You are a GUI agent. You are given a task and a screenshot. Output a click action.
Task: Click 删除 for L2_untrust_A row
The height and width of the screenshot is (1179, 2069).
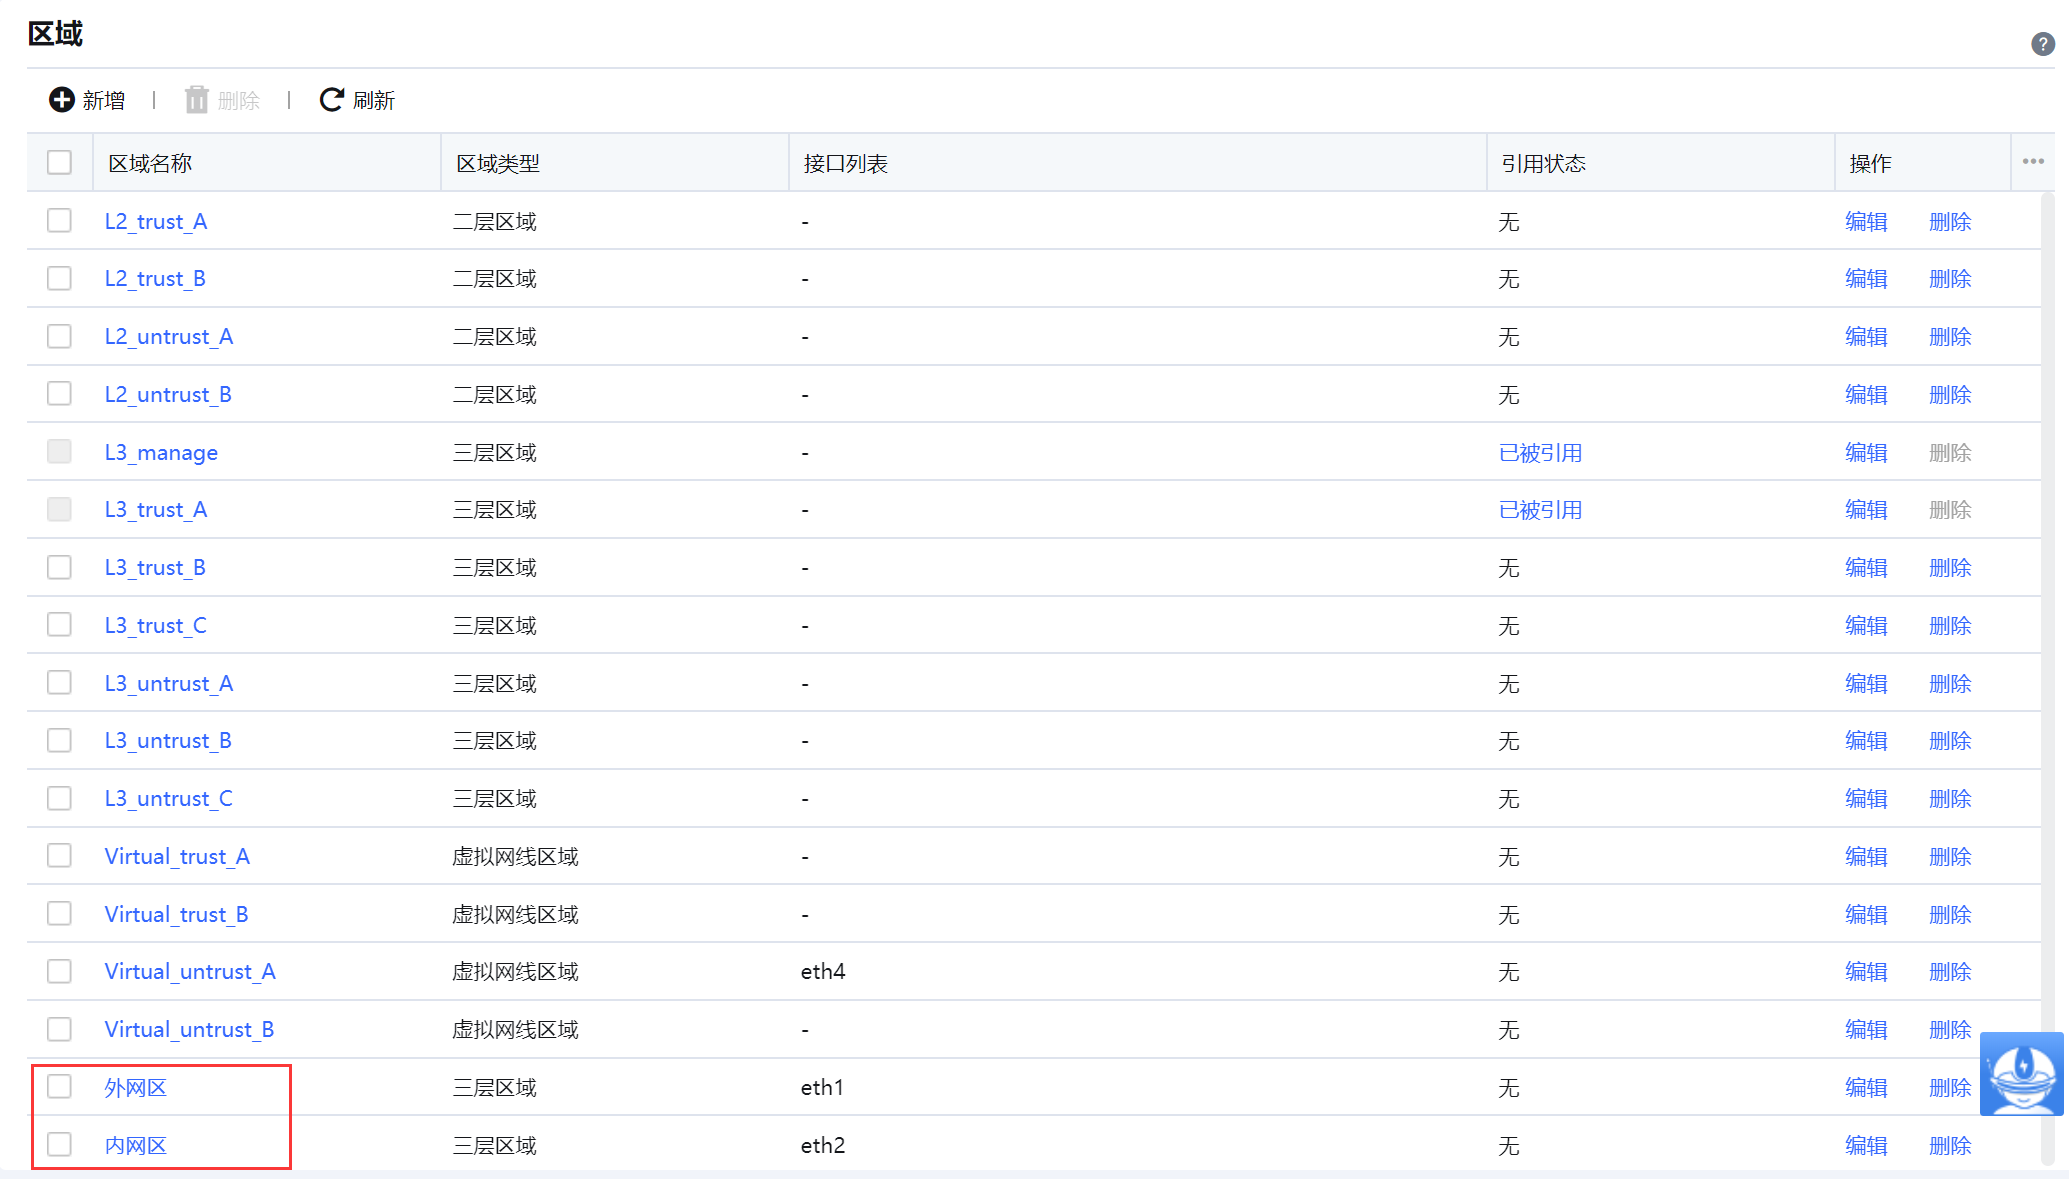[x=1950, y=336]
